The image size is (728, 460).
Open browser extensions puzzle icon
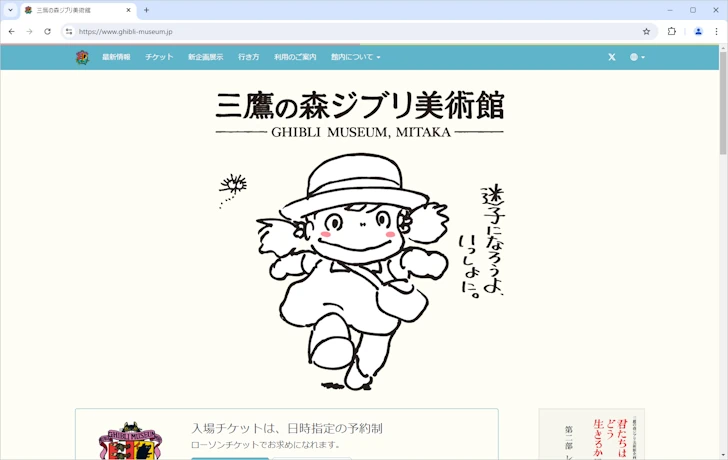tap(671, 32)
